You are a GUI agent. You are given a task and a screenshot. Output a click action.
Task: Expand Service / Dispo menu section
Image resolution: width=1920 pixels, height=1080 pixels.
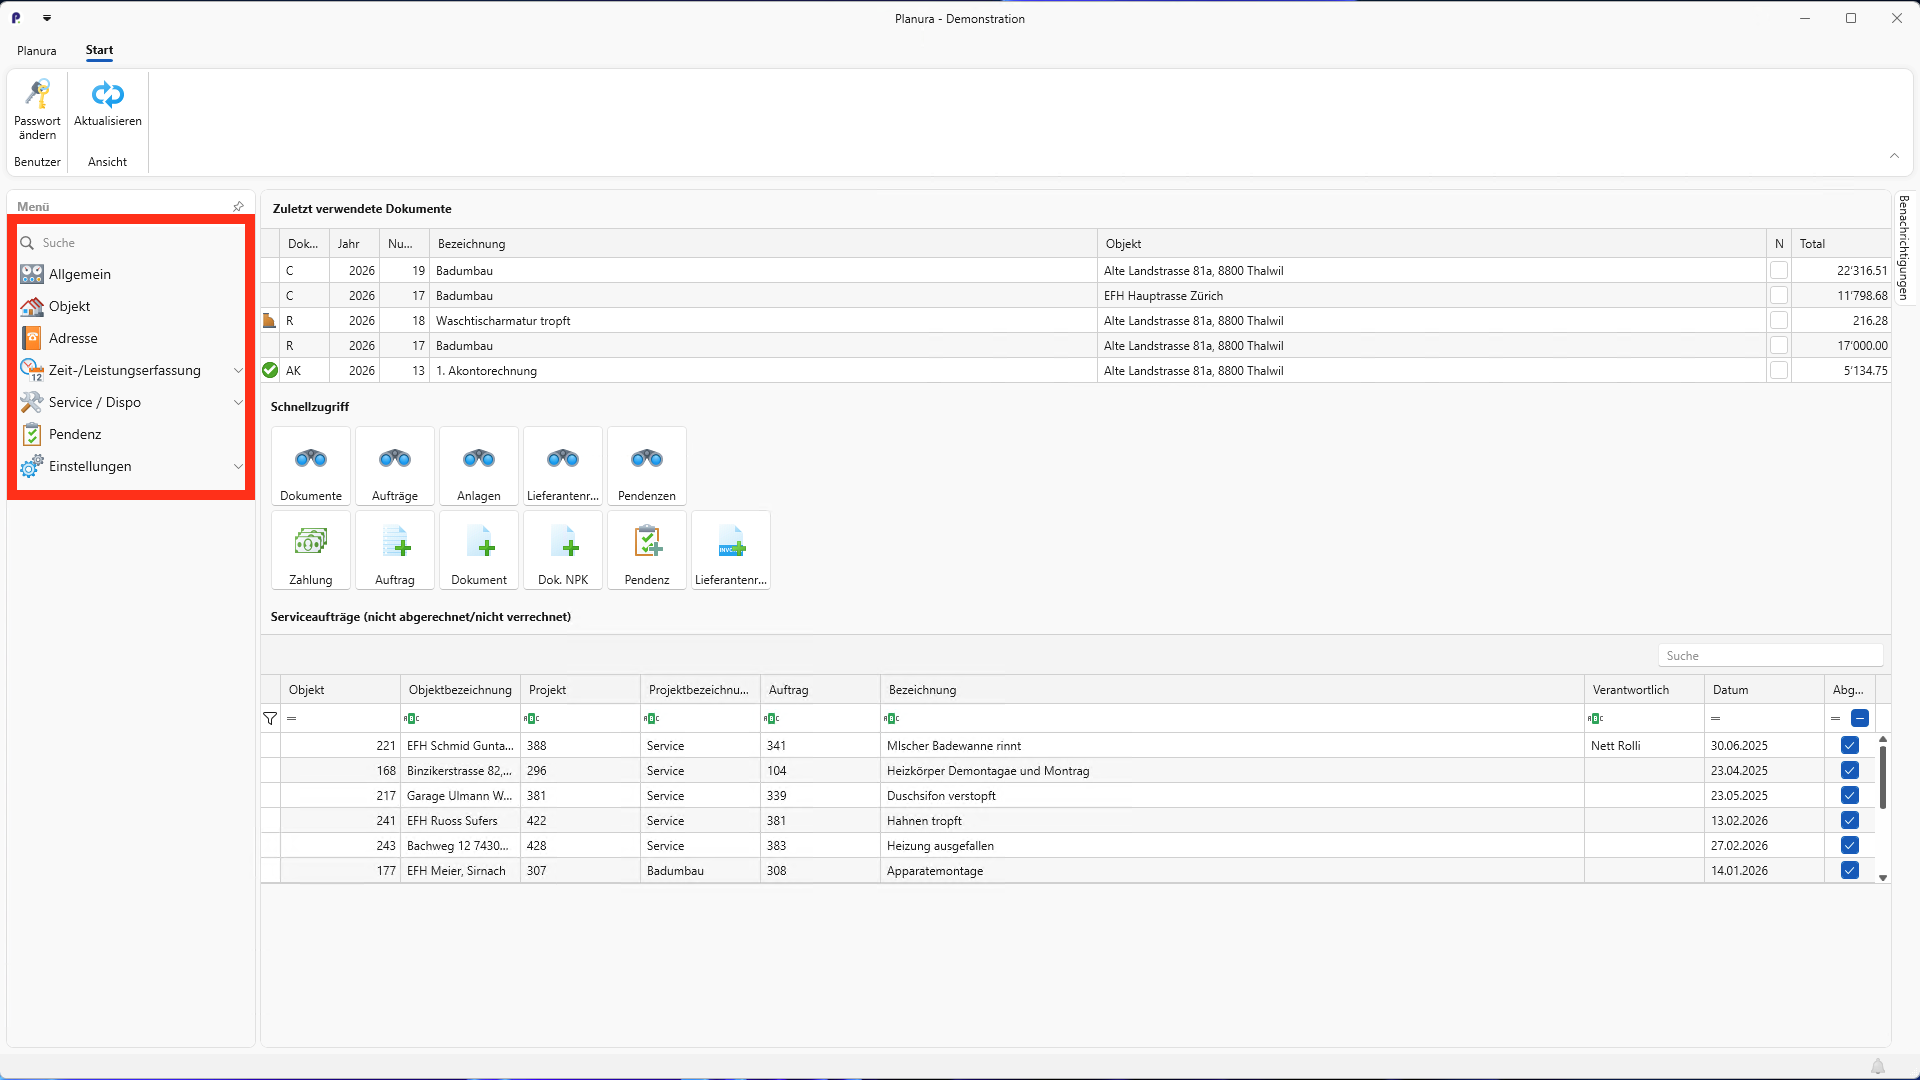point(238,403)
